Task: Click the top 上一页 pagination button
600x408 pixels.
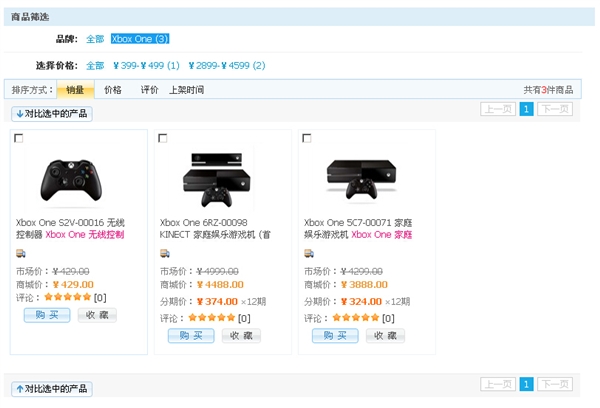Action: [x=498, y=109]
